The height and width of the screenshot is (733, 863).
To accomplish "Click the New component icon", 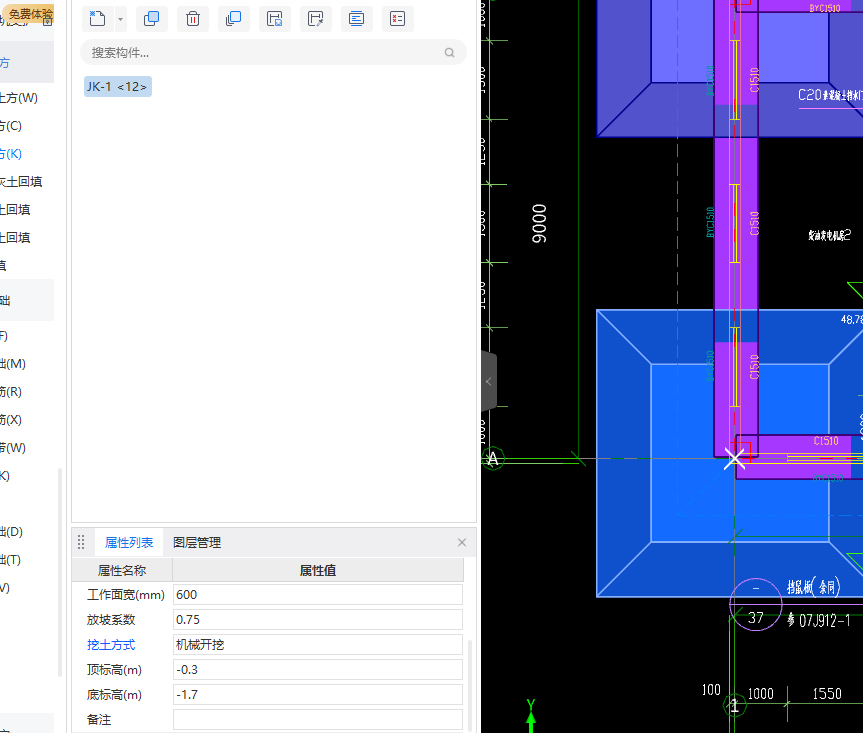I will click(97, 19).
